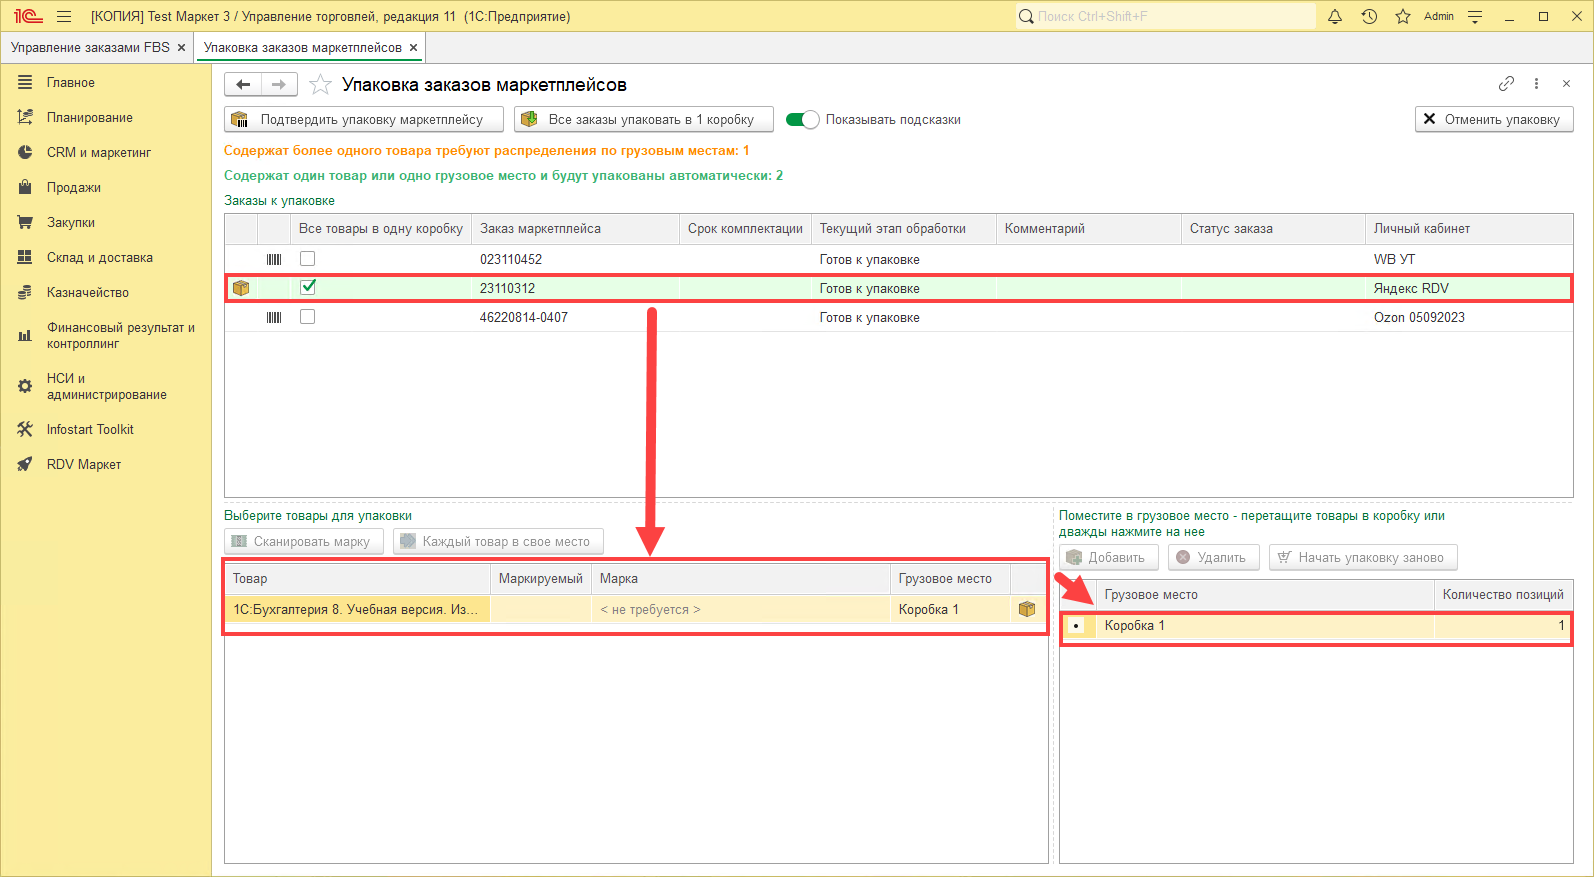
Task: Add this form to favorites star
Action: point(320,85)
